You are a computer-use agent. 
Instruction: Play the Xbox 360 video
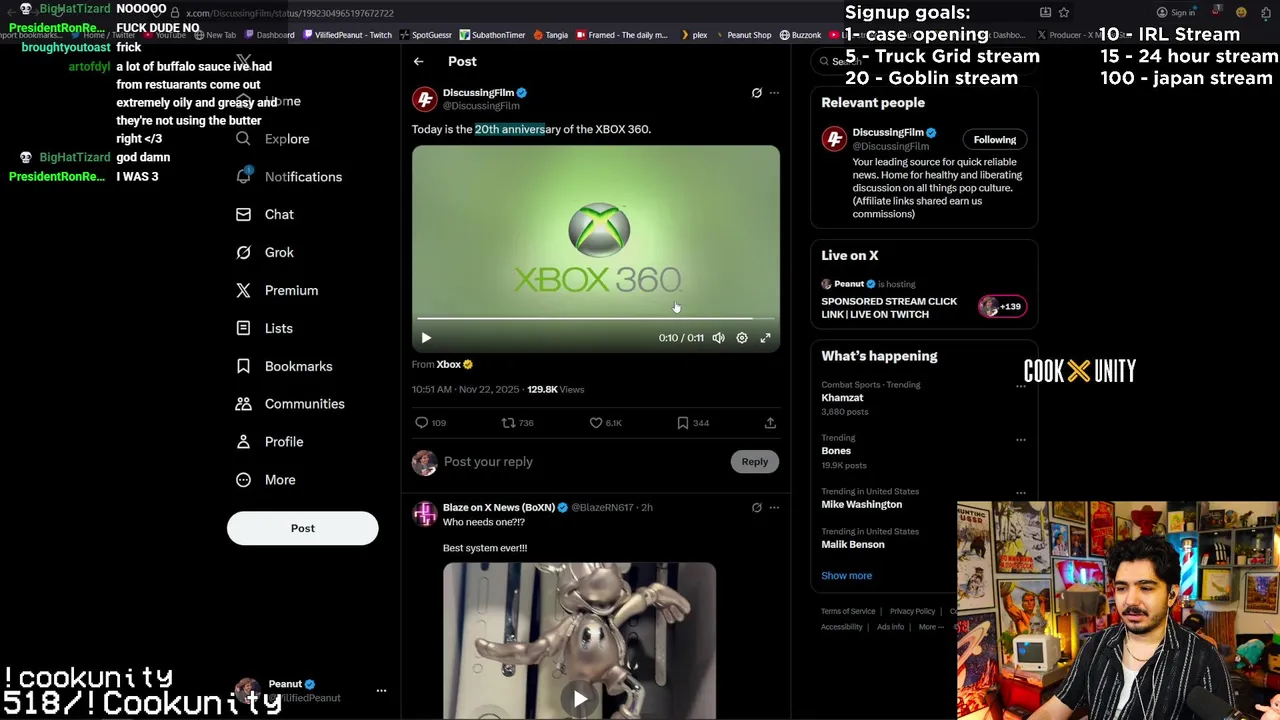click(x=426, y=338)
